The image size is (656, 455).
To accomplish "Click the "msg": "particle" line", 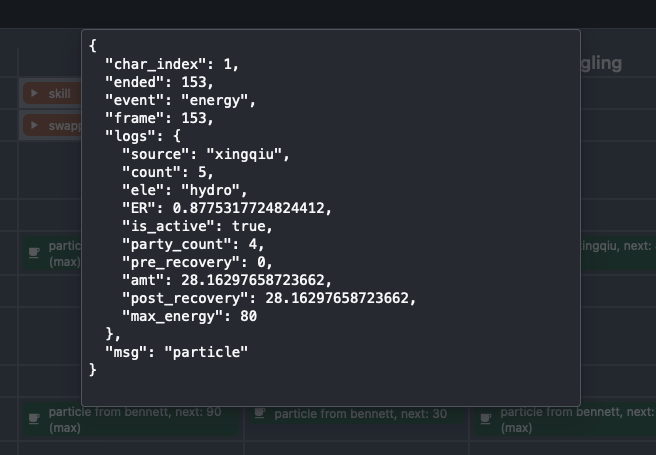I will [x=176, y=352].
